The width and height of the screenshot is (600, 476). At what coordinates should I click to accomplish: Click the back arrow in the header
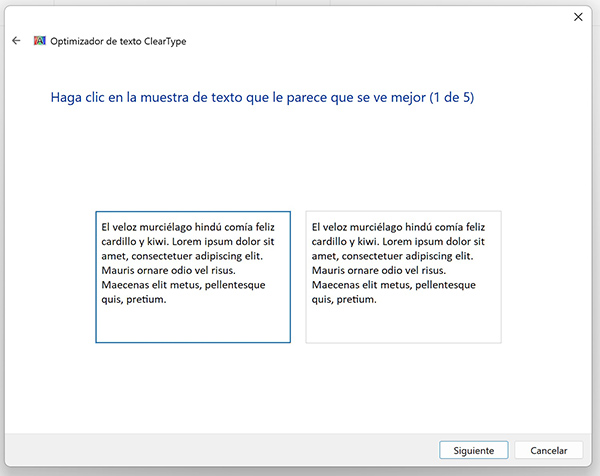(x=16, y=41)
